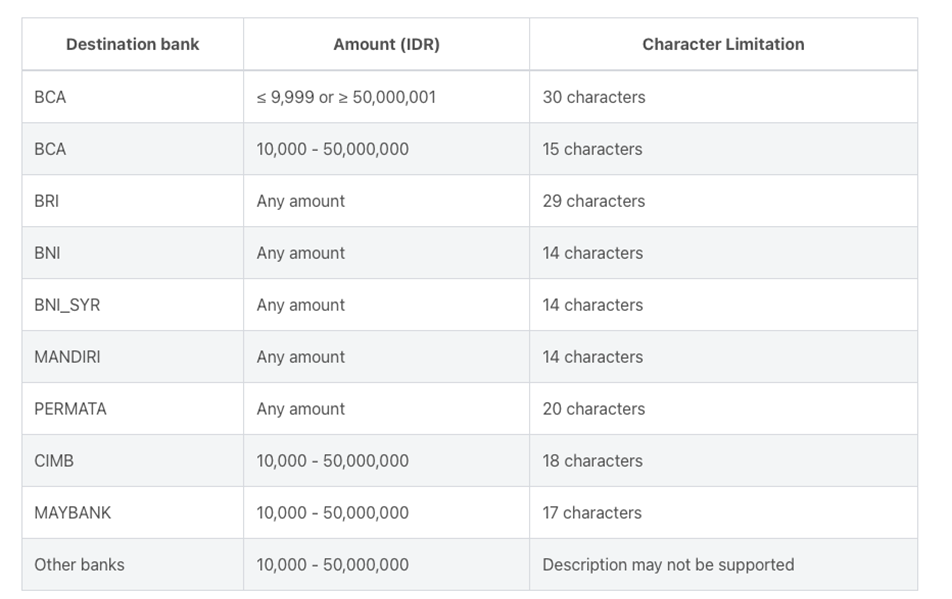952x599 pixels.
Task: Select the BNI bank cell
Action: [x=132, y=253]
